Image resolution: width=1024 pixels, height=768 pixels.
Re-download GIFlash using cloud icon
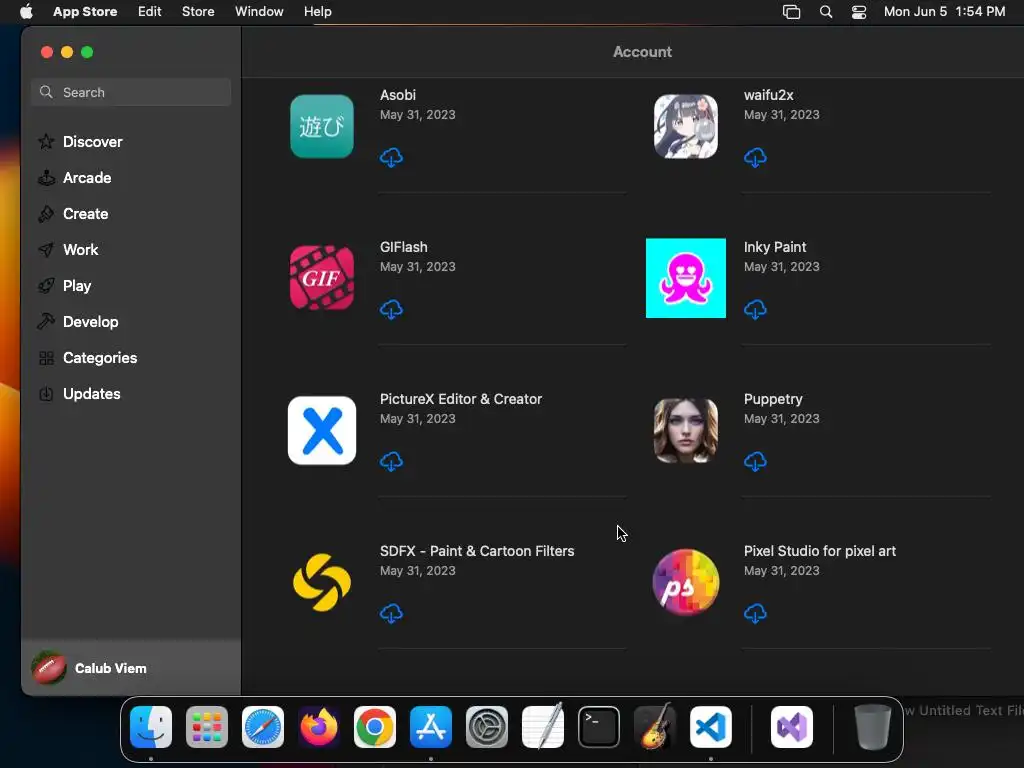click(x=391, y=310)
